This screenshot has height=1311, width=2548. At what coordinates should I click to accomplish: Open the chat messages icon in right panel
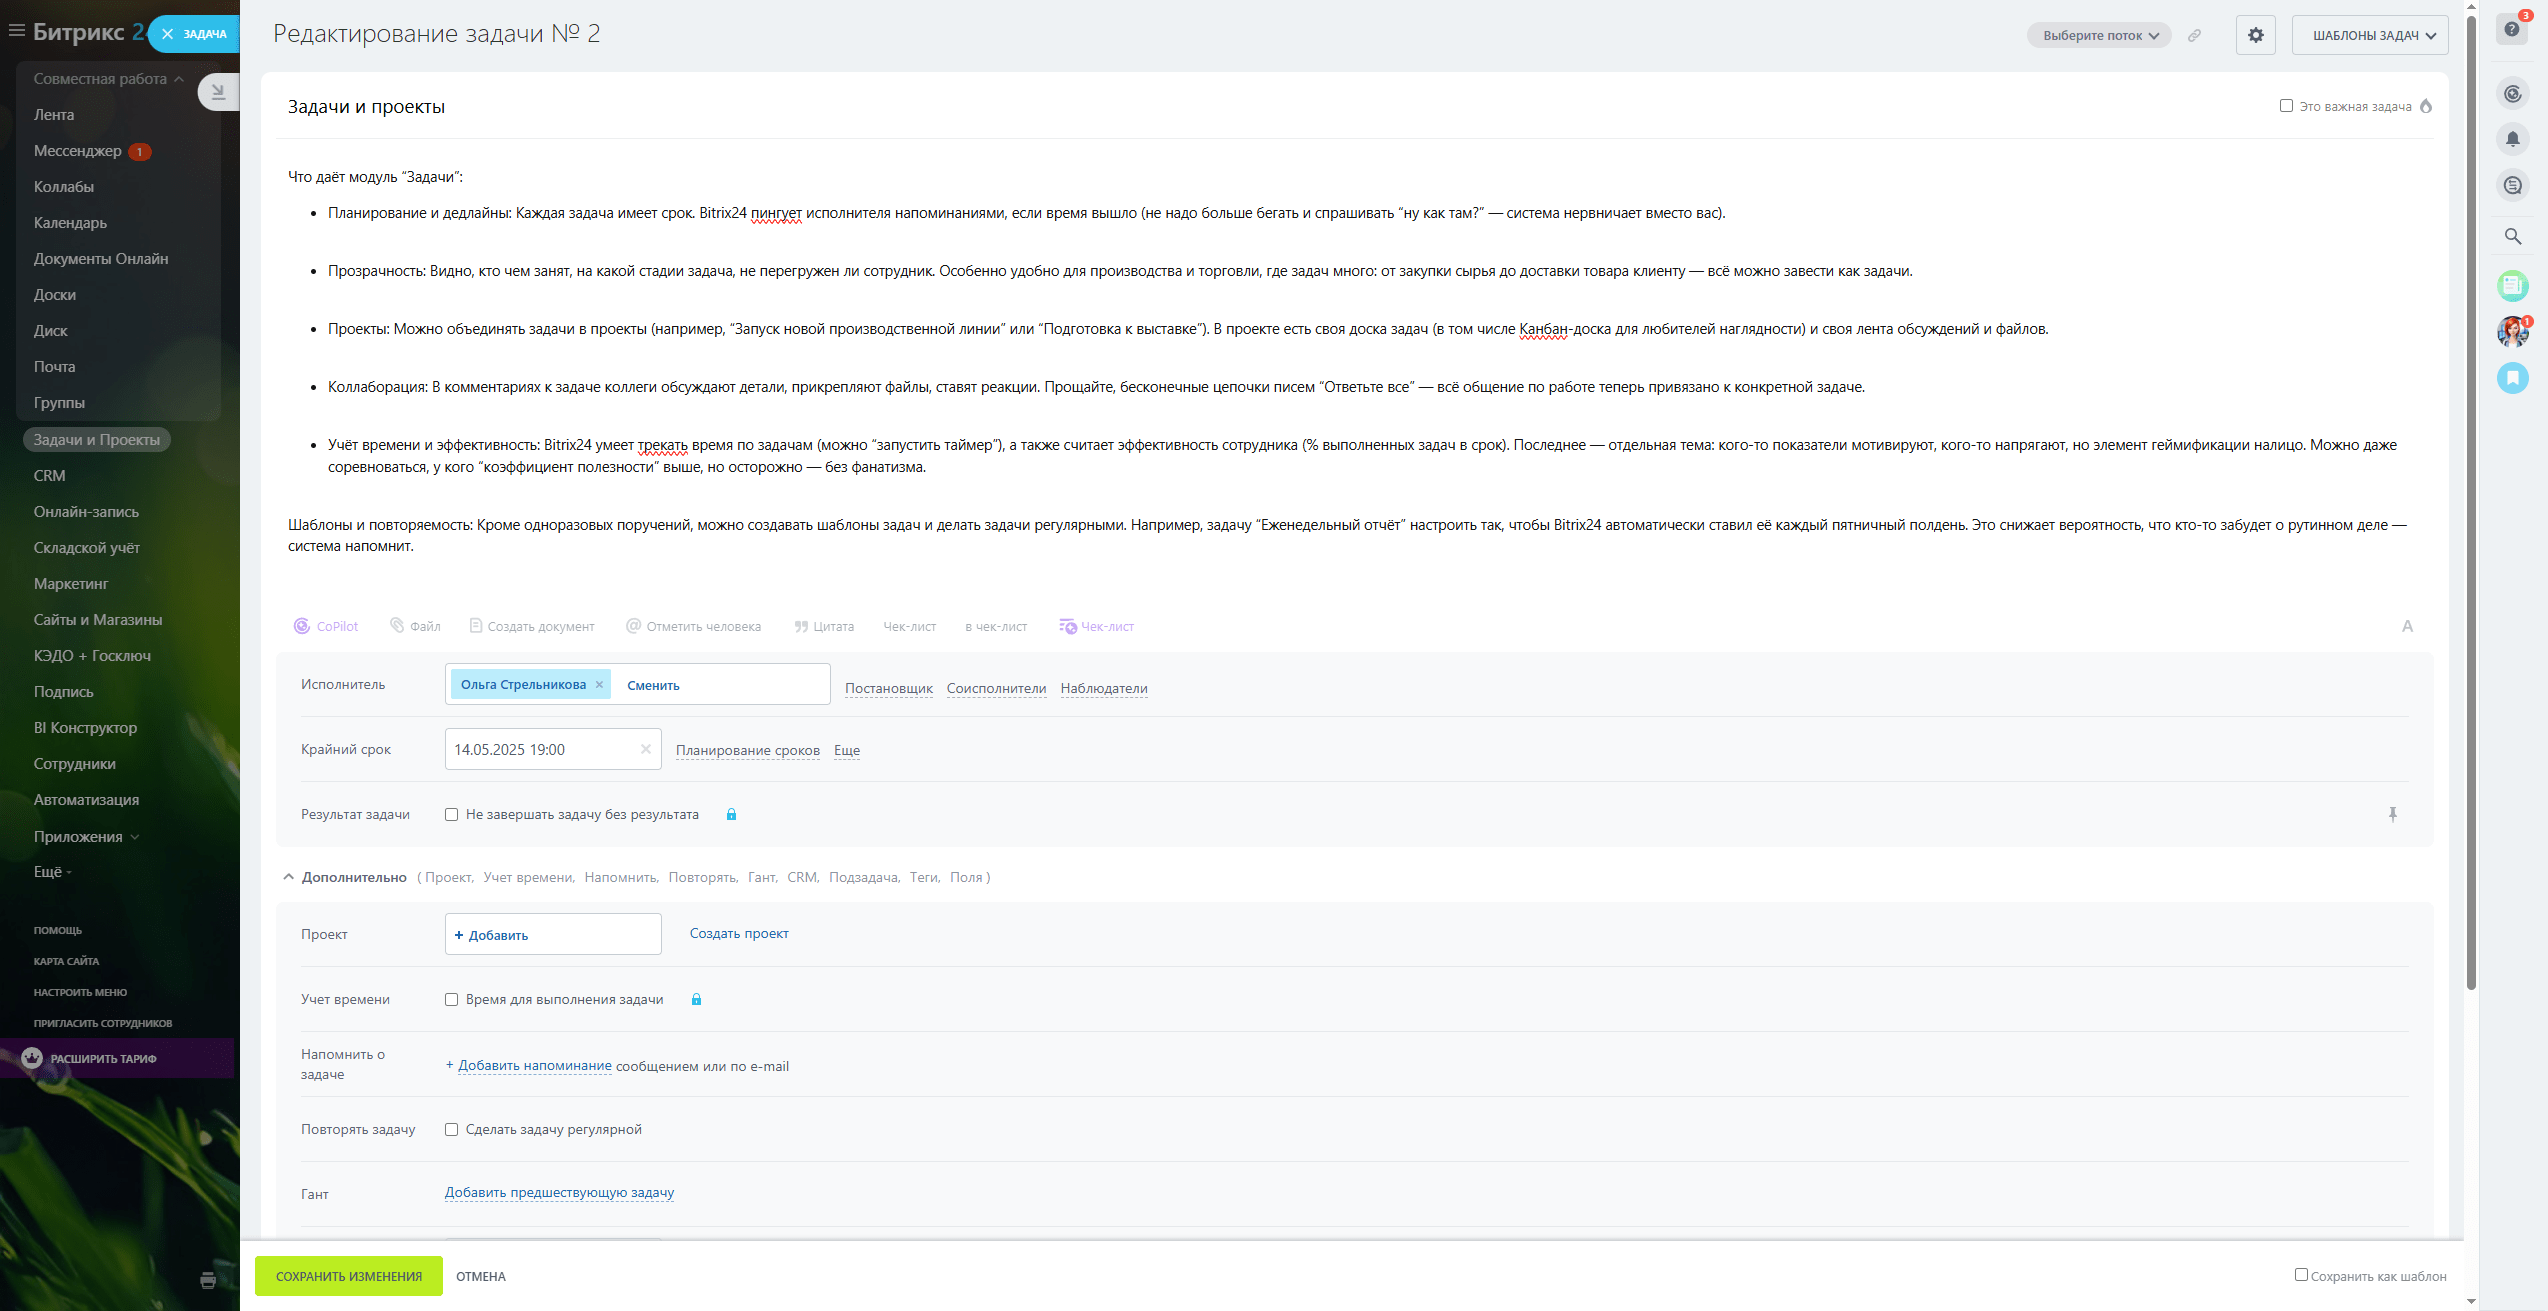click(x=2513, y=185)
